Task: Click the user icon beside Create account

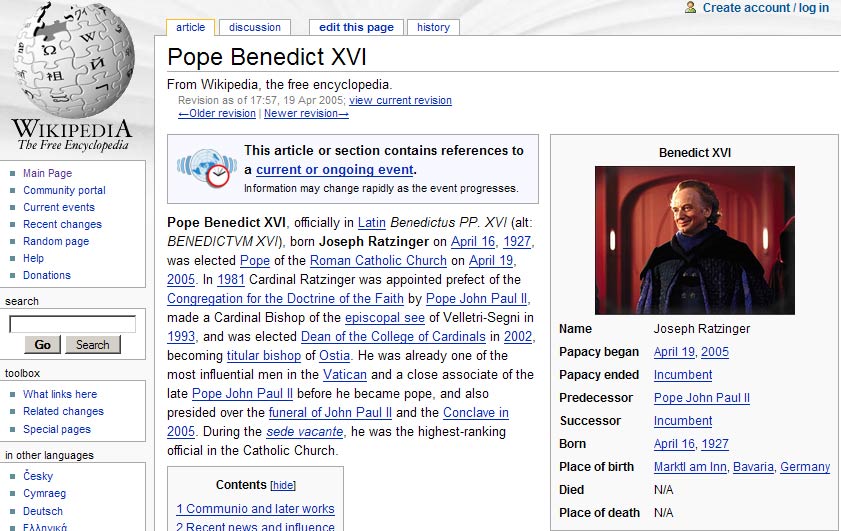Action: (x=690, y=8)
